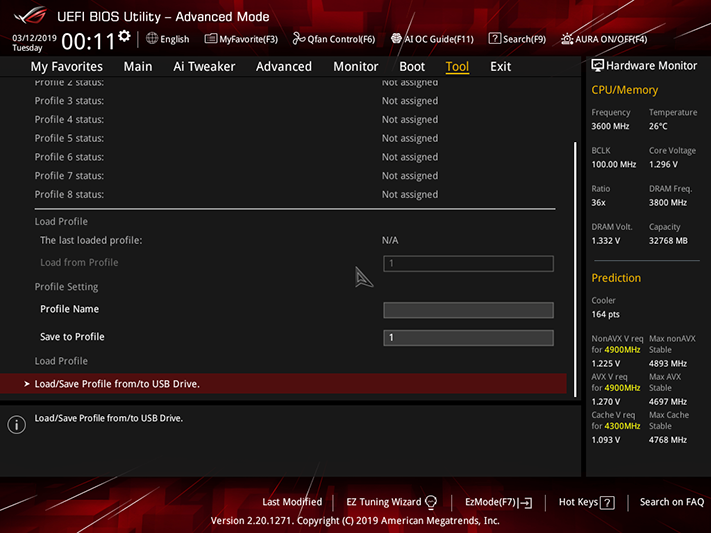This screenshot has width=711, height=533.
Task: Open AI OC Guide brain icon
Action: (x=396, y=39)
